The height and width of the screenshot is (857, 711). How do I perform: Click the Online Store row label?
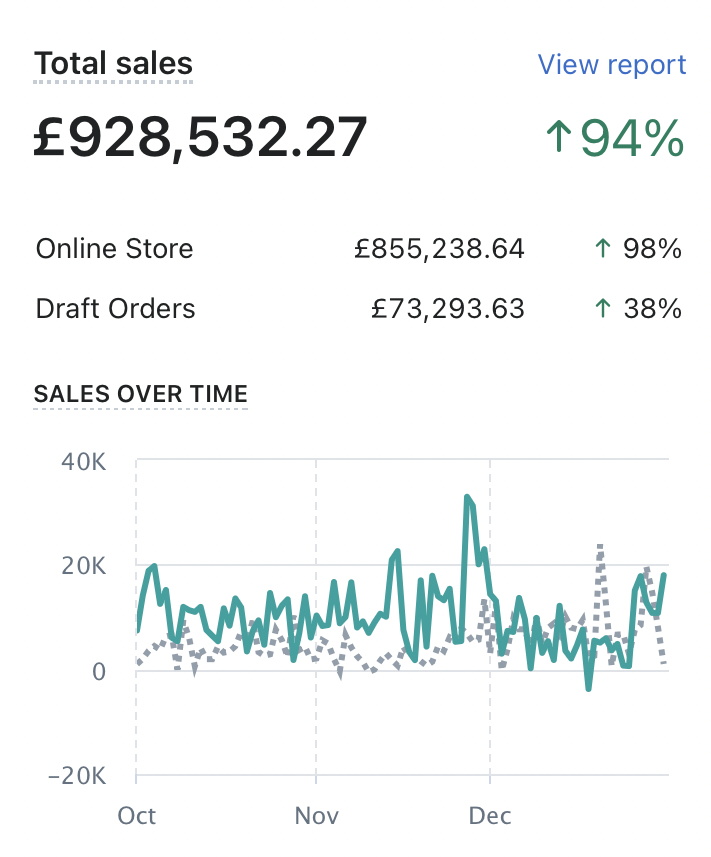[114, 249]
